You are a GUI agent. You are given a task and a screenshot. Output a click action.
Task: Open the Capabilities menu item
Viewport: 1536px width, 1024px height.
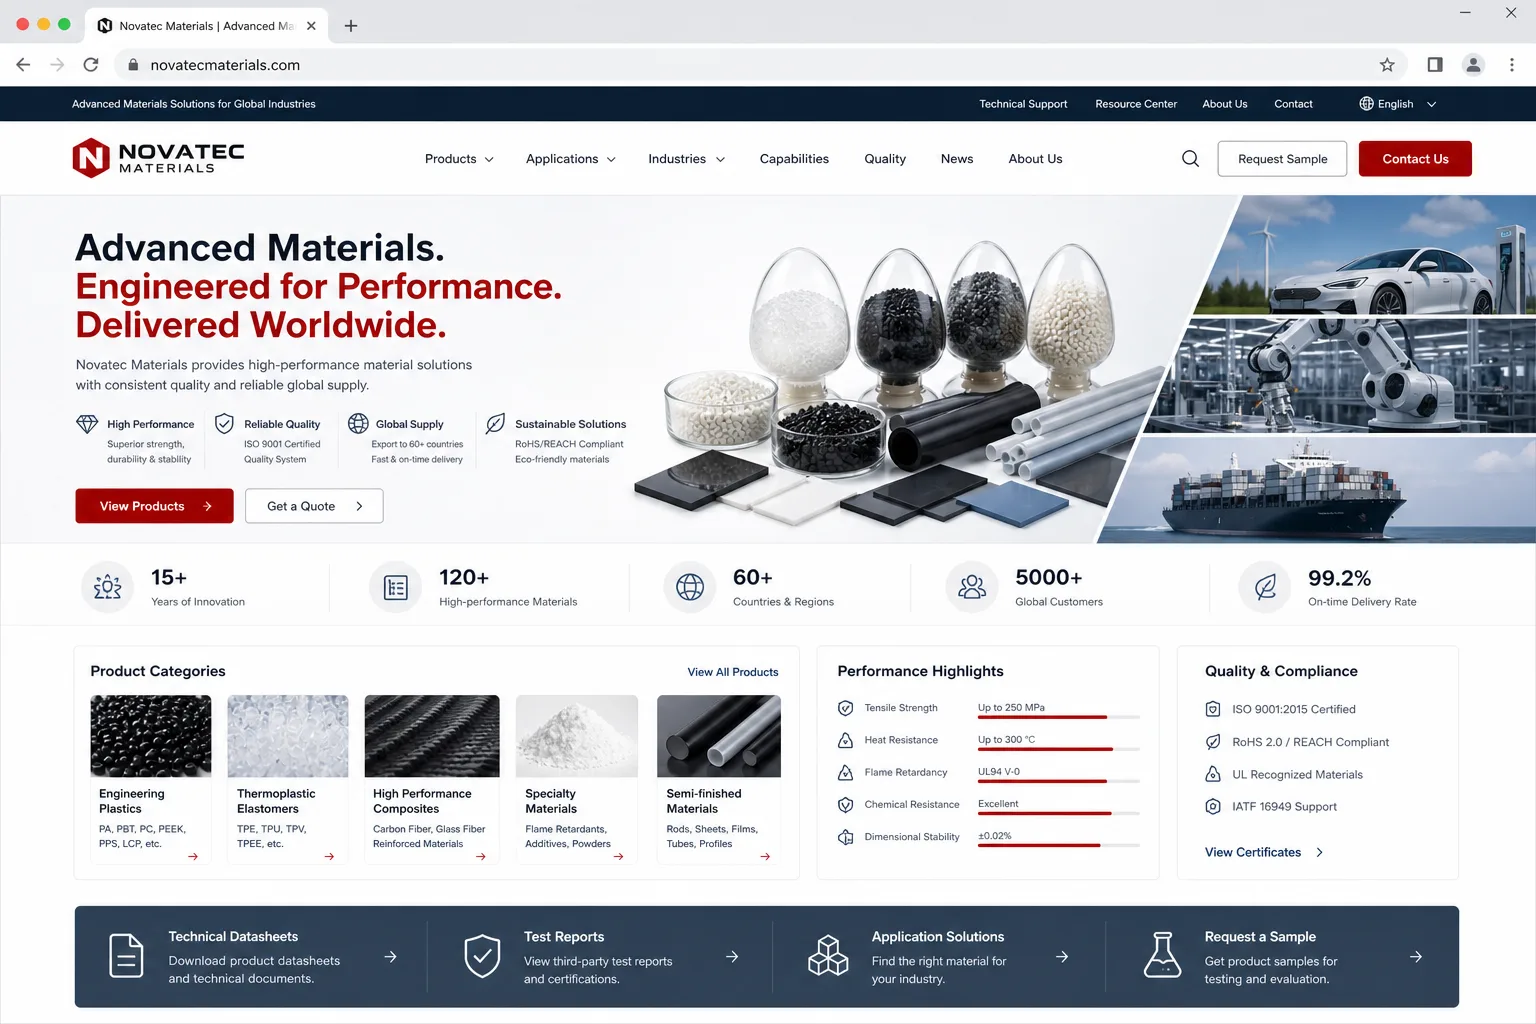(x=794, y=159)
